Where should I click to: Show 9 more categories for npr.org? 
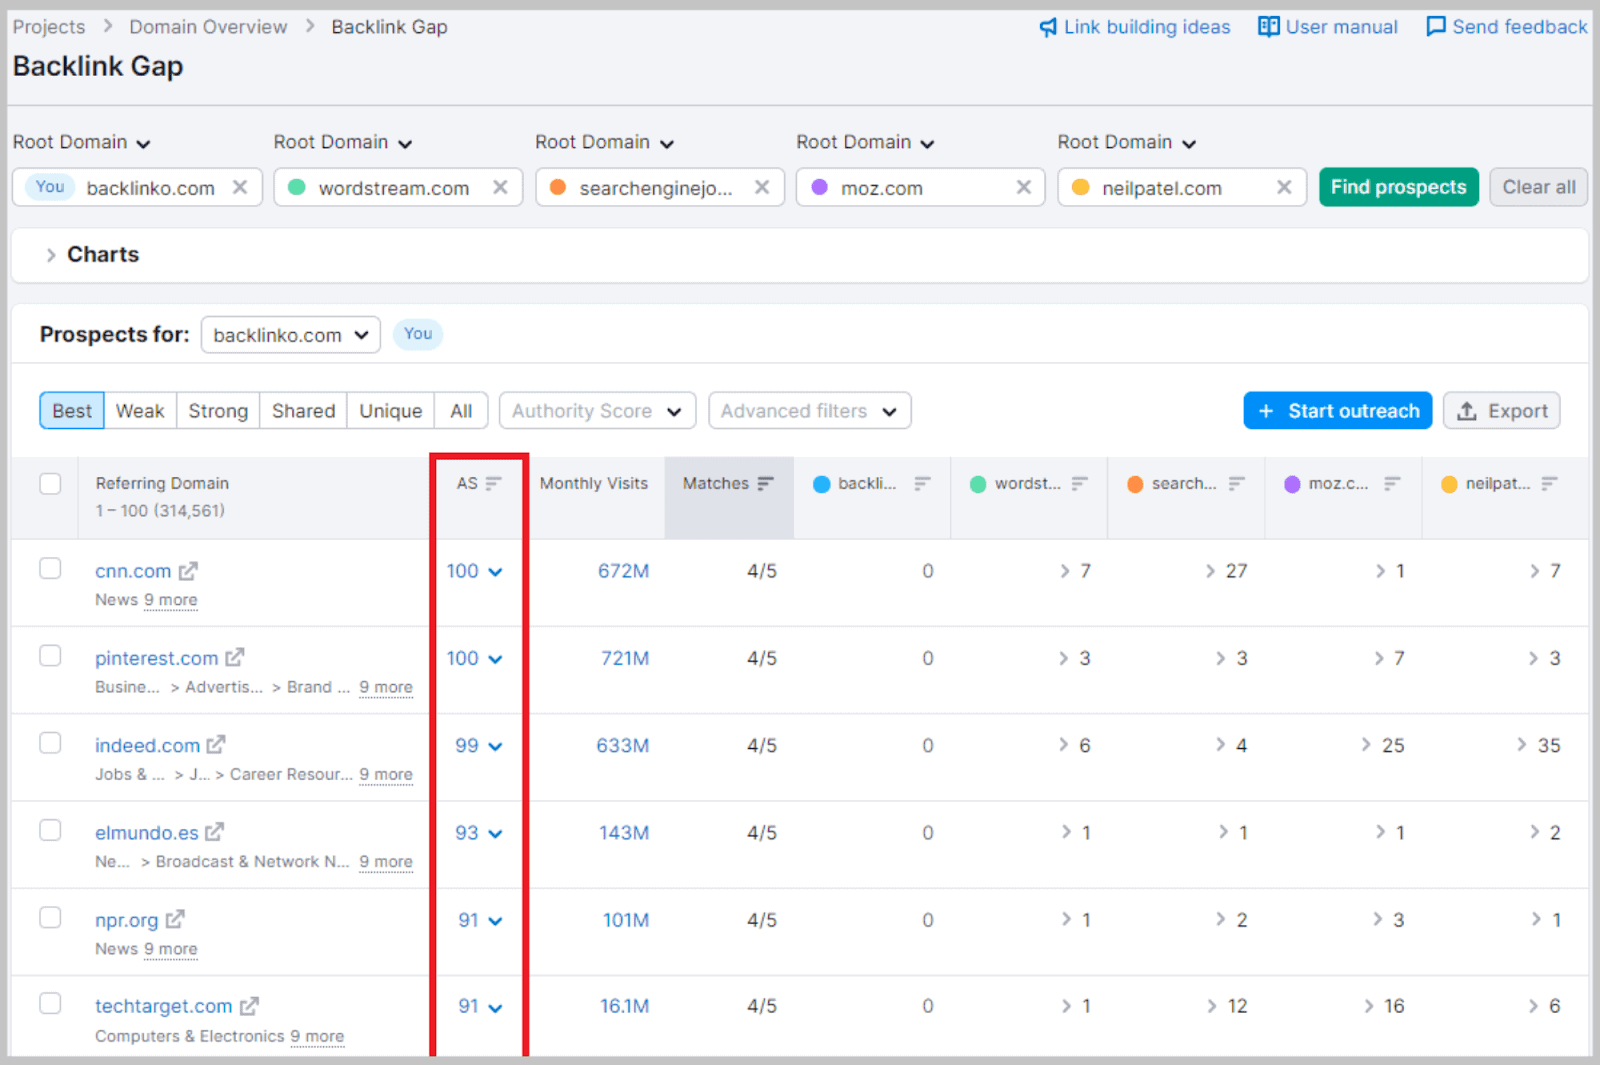point(171,949)
